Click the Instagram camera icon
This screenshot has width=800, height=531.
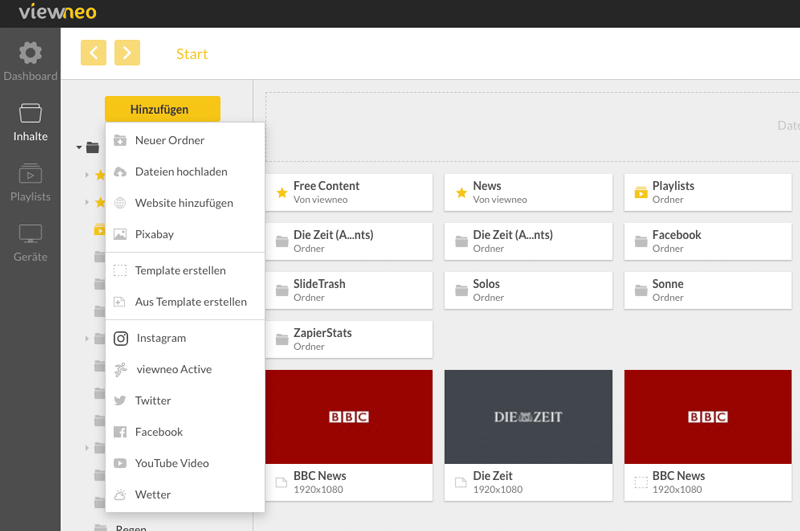click(x=121, y=338)
